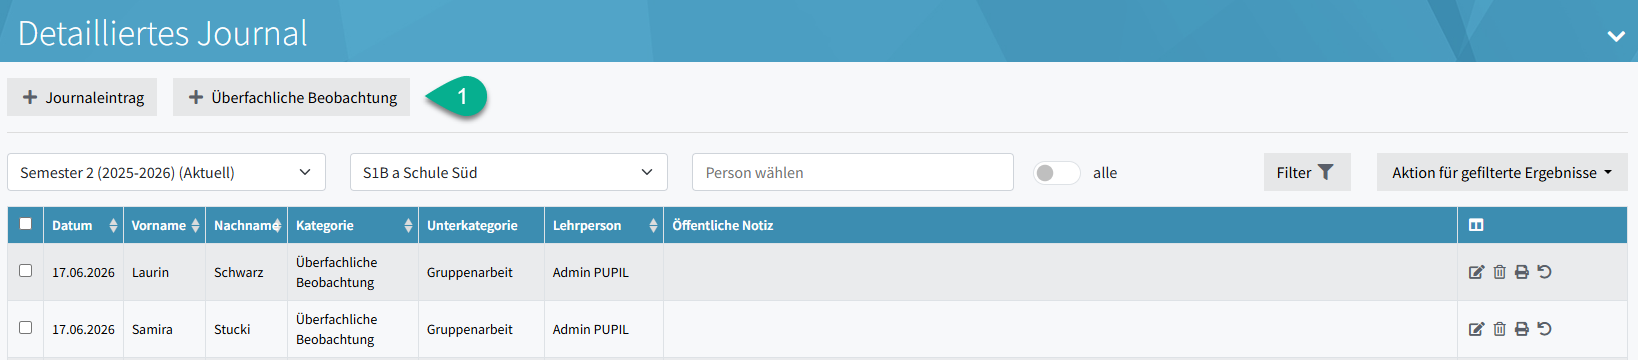
Task: Edit Samira Stucki journal entry
Action: pyautogui.click(x=1476, y=329)
